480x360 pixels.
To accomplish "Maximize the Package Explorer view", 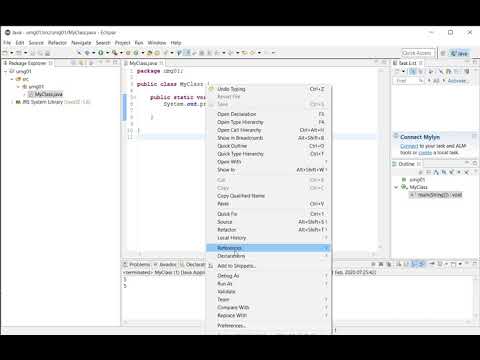I will (x=115, y=62).
